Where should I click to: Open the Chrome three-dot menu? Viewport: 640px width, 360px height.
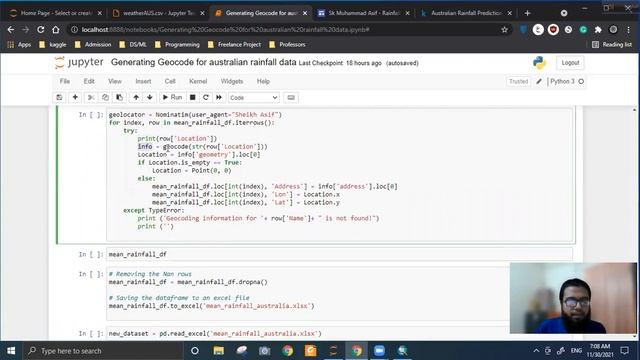(x=629, y=30)
